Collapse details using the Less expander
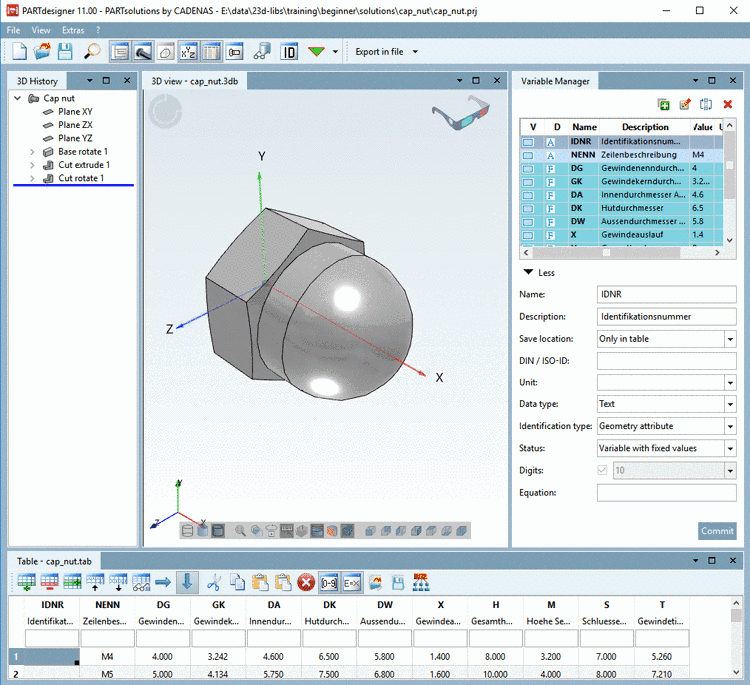The width and height of the screenshot is (750, 685). click(540, 272)
